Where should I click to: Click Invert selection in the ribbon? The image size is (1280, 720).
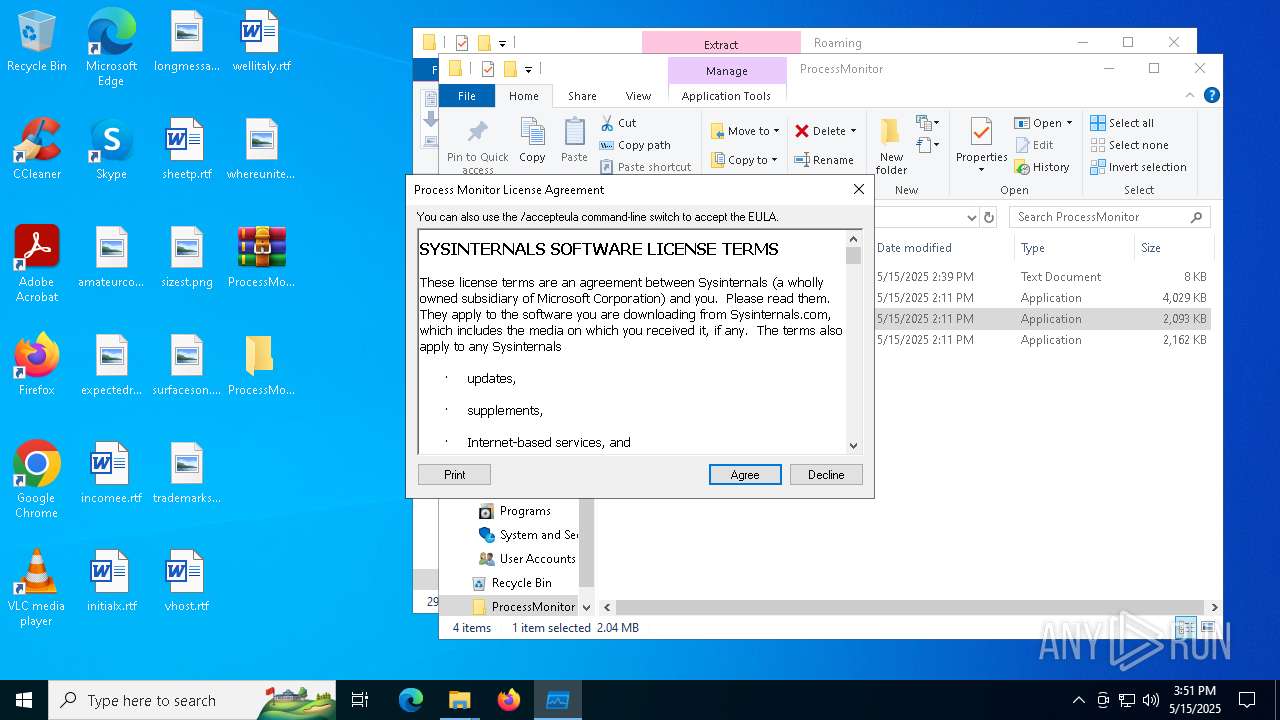coord(1138,167)
